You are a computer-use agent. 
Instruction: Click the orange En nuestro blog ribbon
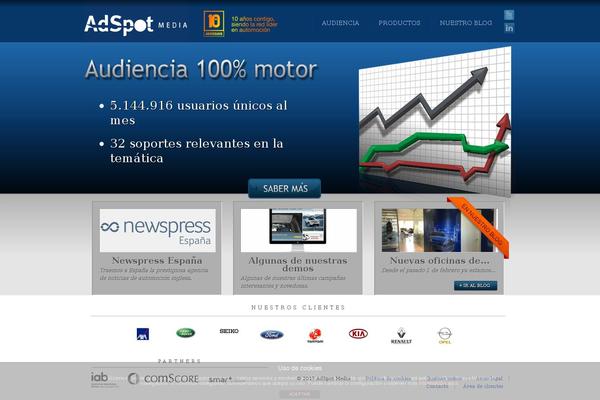tap(480, 227)
